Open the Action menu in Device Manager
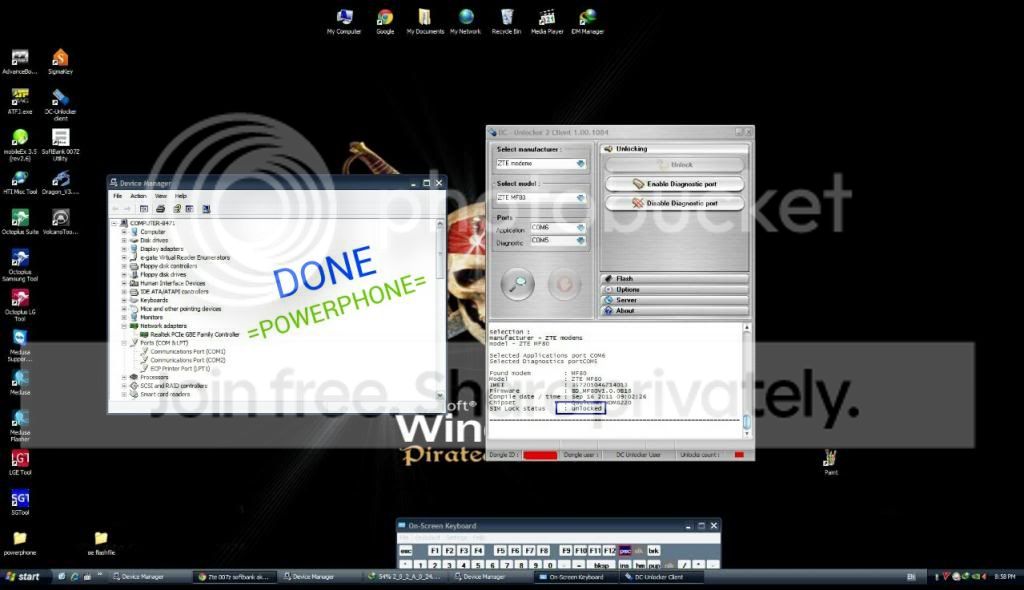The height and width of the screenshot is (590, 1024). point(138,196)
